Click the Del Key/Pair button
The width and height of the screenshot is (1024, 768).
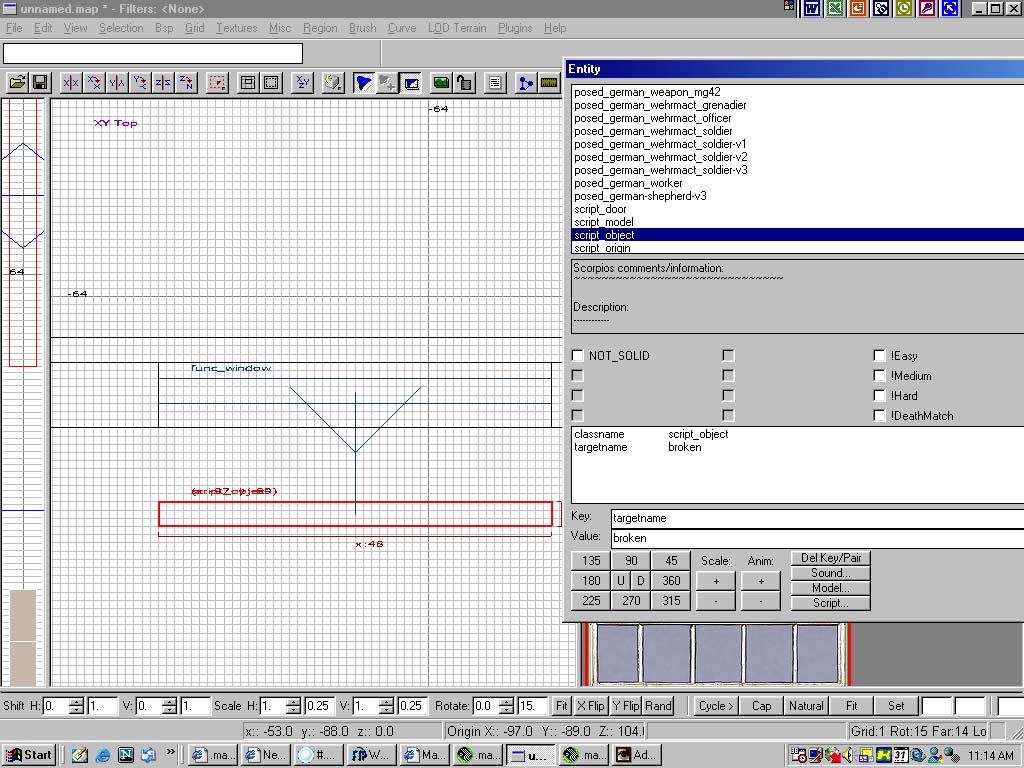830,558
